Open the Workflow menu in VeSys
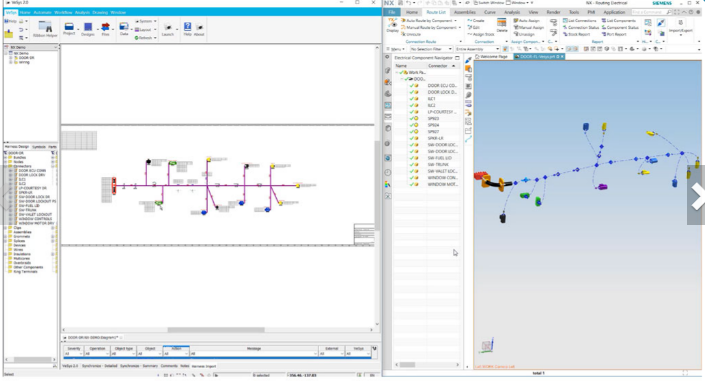The width and height of the screenshot is (705, 386). coord(63,13)
